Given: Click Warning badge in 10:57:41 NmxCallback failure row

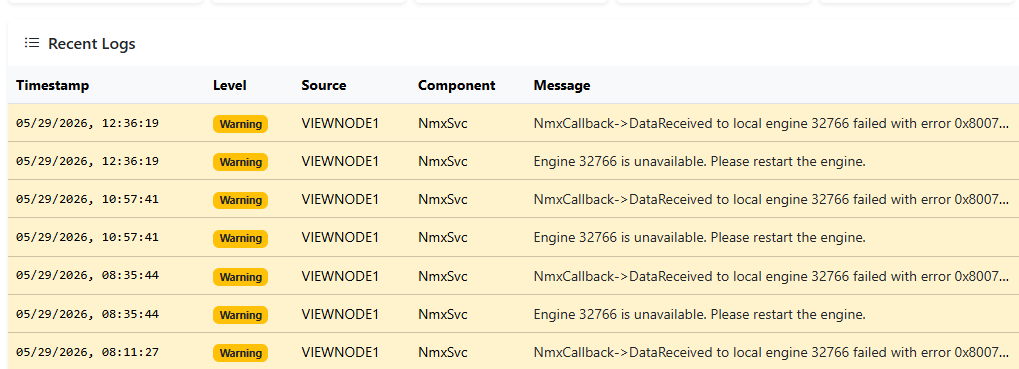Looking at the screenshot, I should point(240,200).
